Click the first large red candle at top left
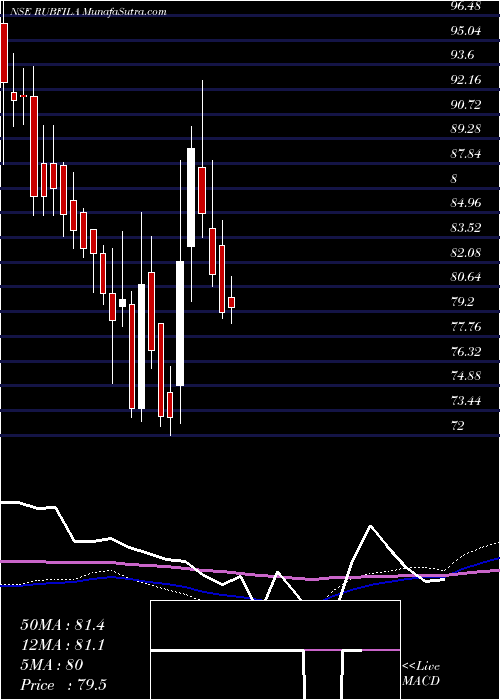Image resolution: width=500 pixels, height=700 pixels. click(4, 53)
